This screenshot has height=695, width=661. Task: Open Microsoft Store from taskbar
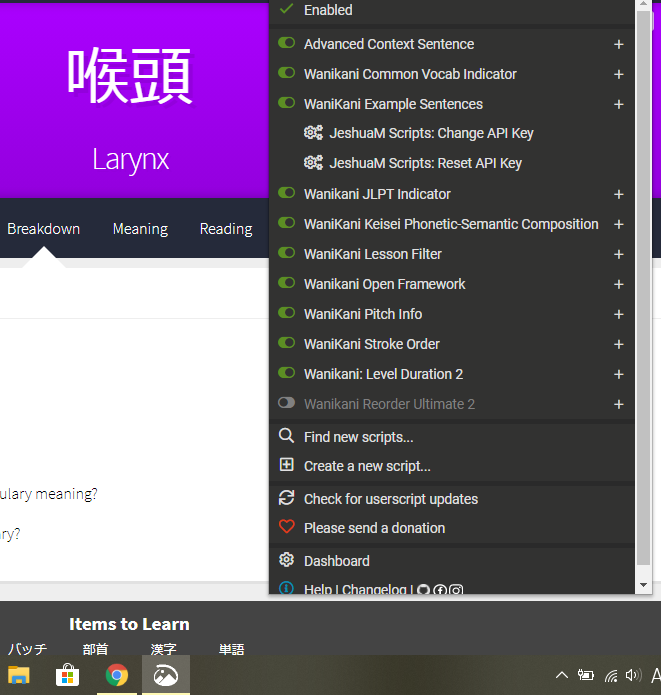point(67,675)
